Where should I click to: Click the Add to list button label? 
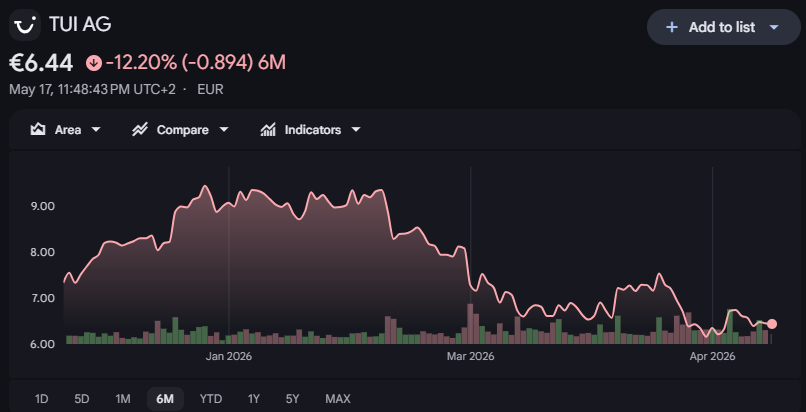(x=722, y=27)
